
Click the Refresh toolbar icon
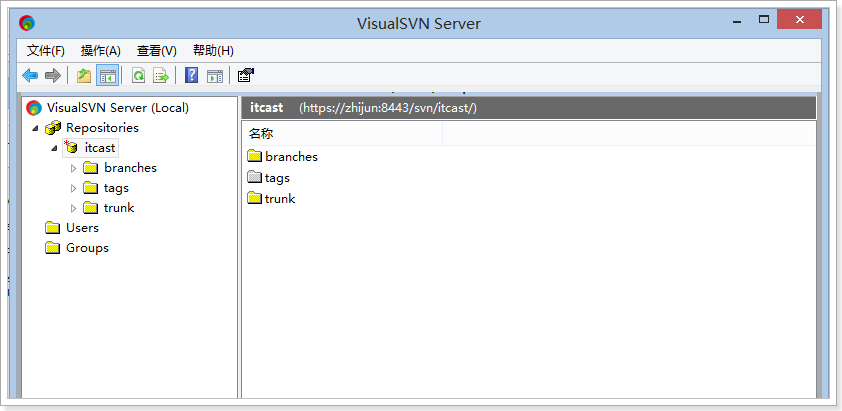click(x=139, y=75)
